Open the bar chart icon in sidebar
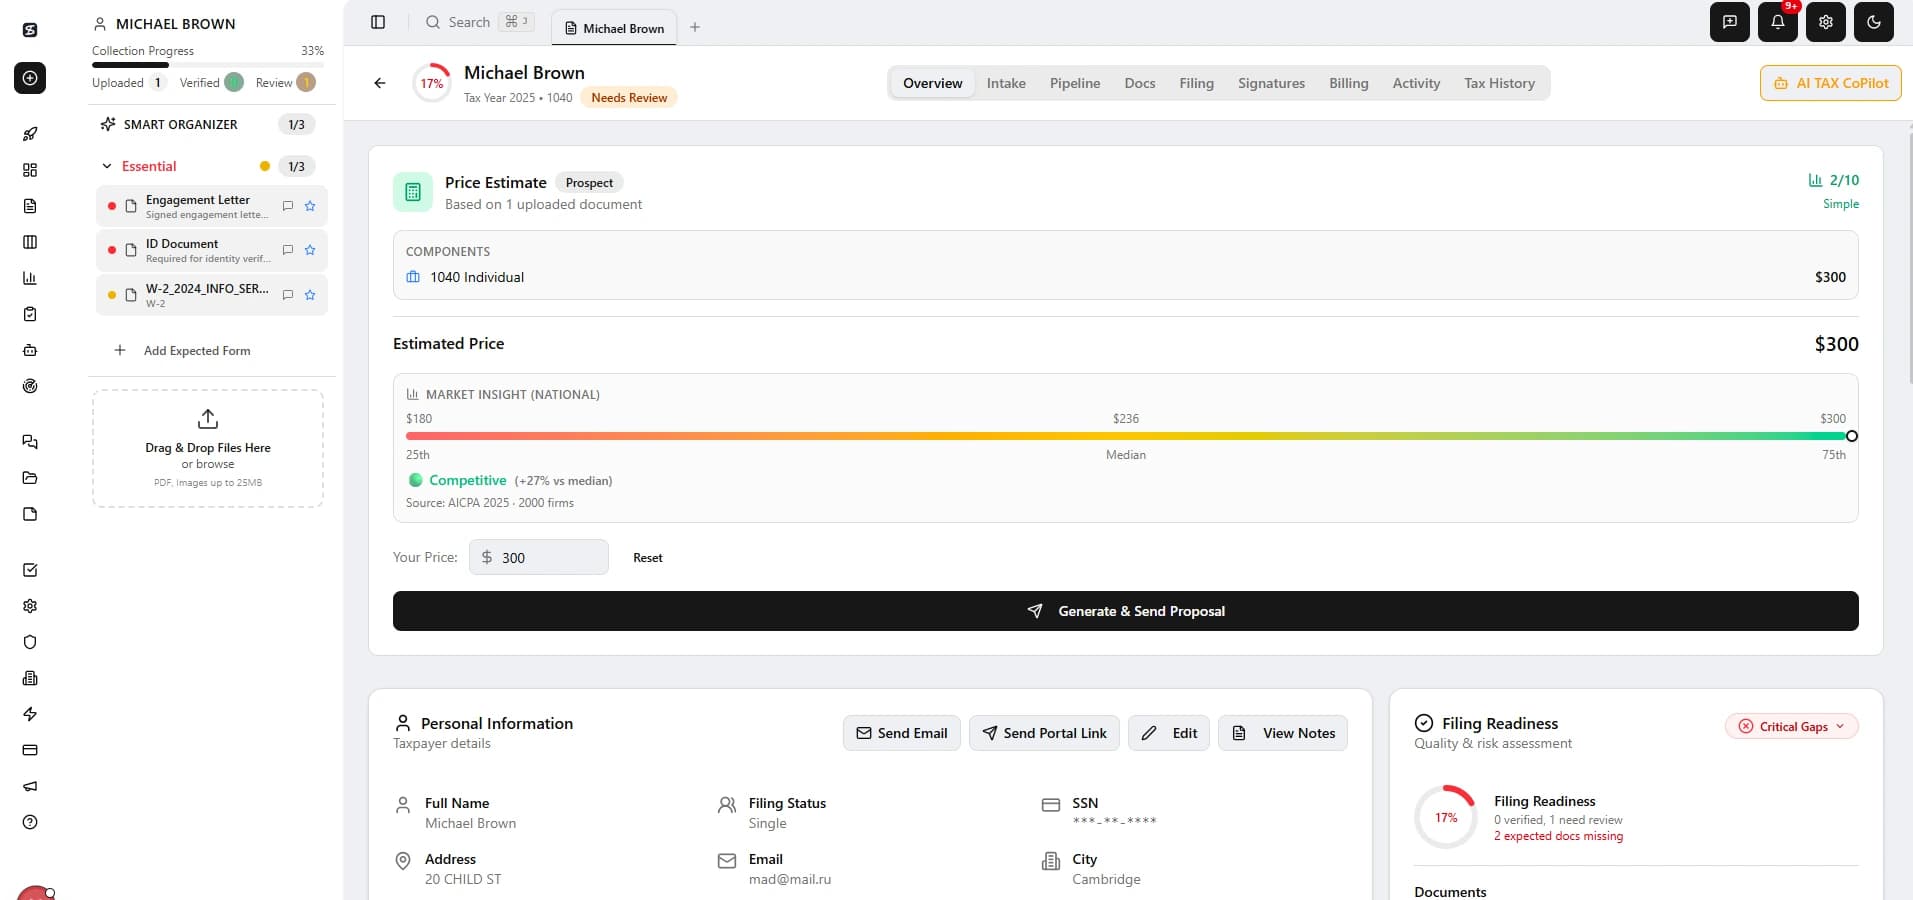This screenshot has width=1913, height=900. pyautogui.click(x=30, y=278)
